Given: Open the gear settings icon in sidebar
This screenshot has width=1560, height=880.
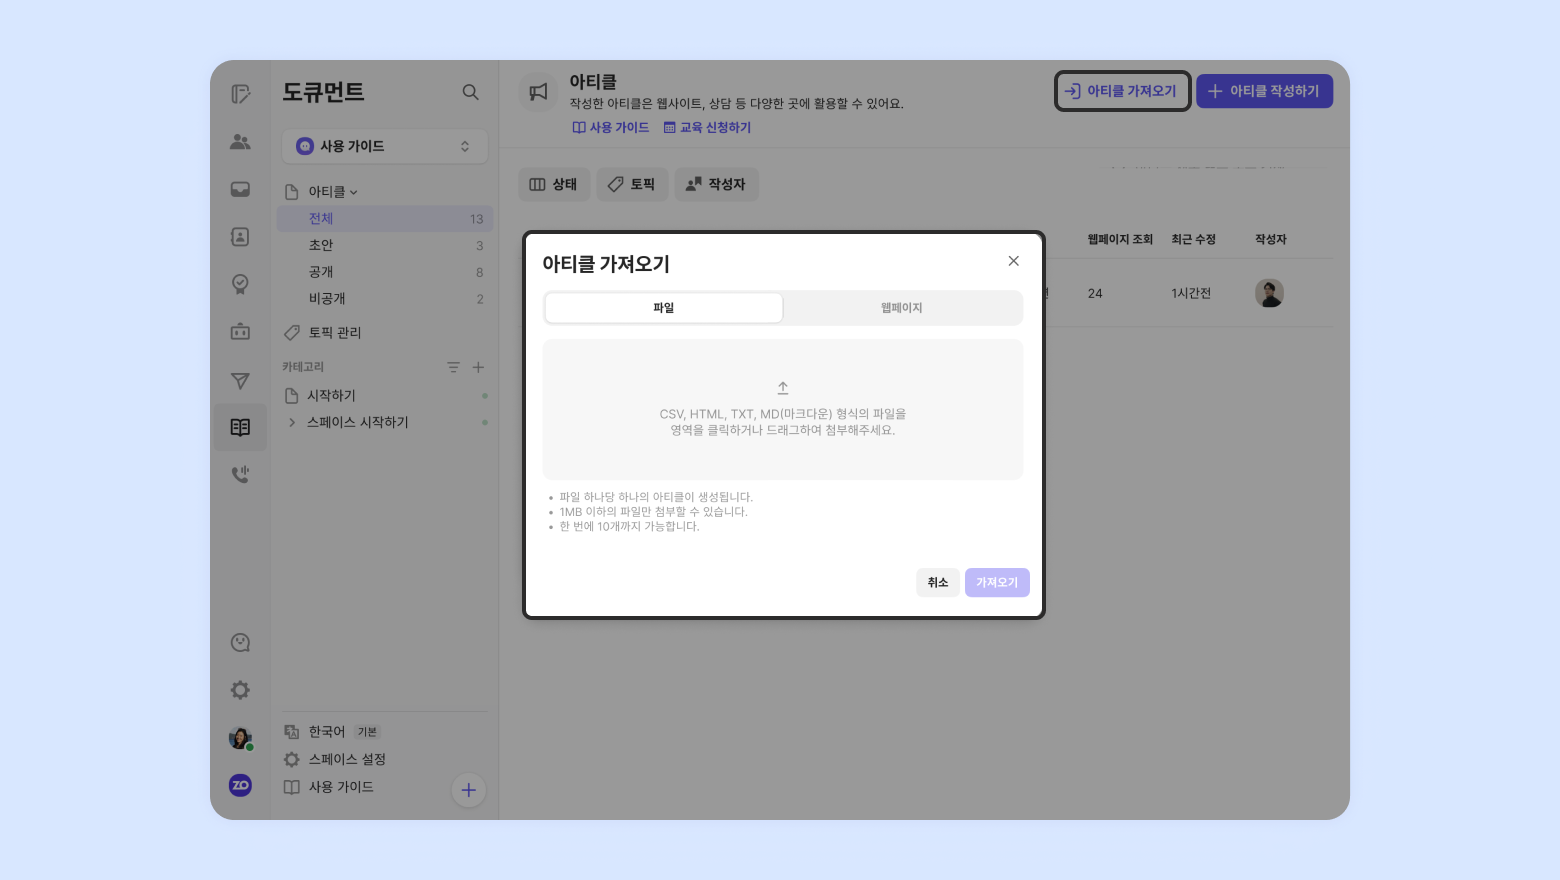Looking at the screenshot, I should 240,690.
